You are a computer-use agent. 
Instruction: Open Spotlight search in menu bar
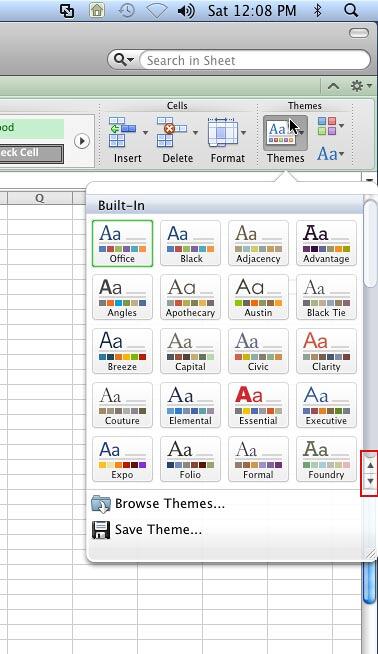coord(351,10)
